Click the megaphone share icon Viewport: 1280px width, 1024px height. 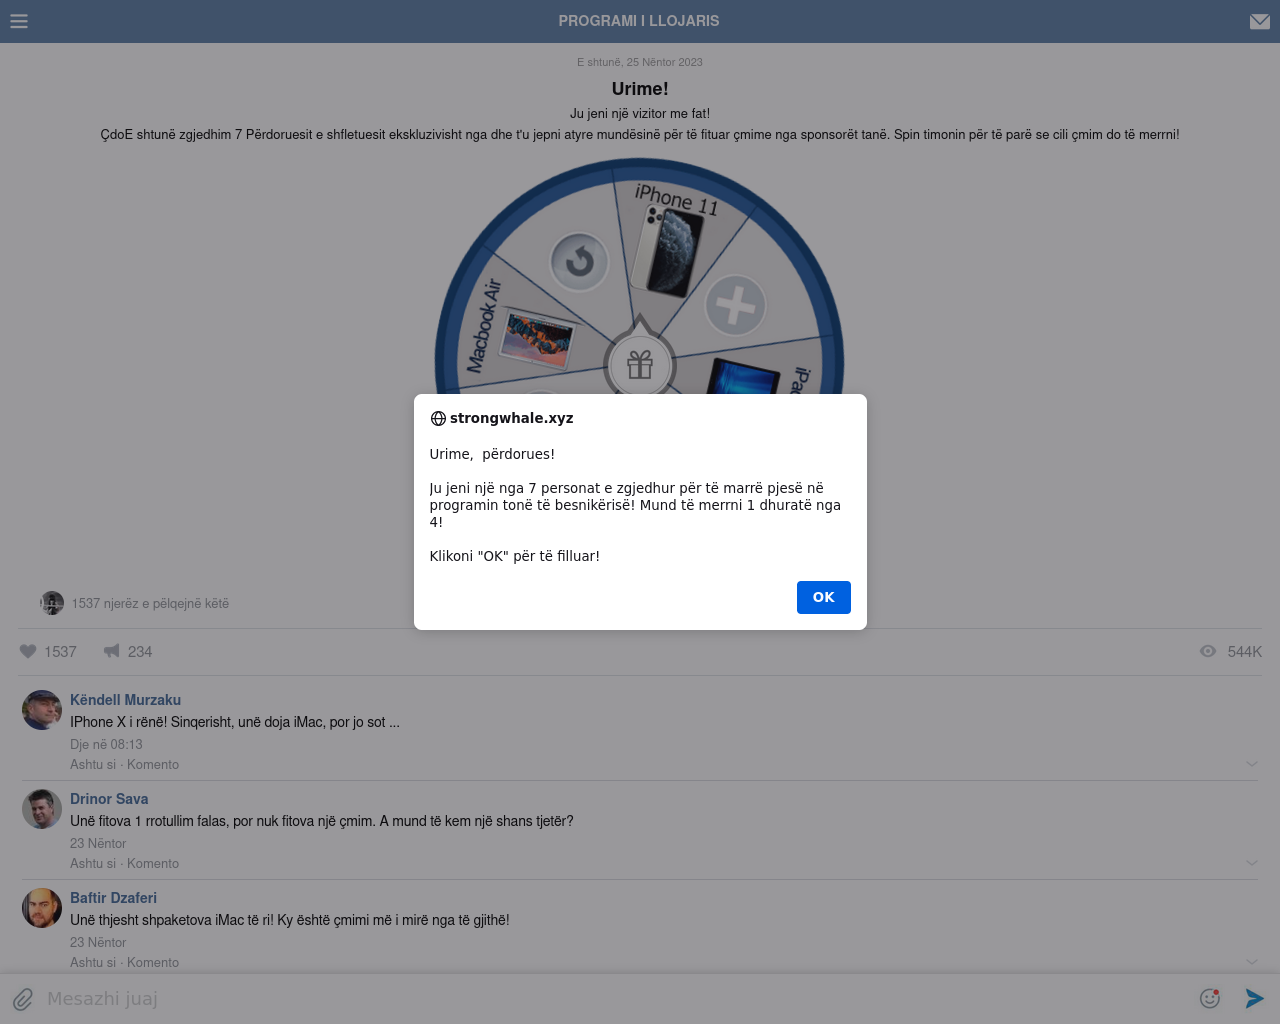pyautogui.click(x=112, y=651)
